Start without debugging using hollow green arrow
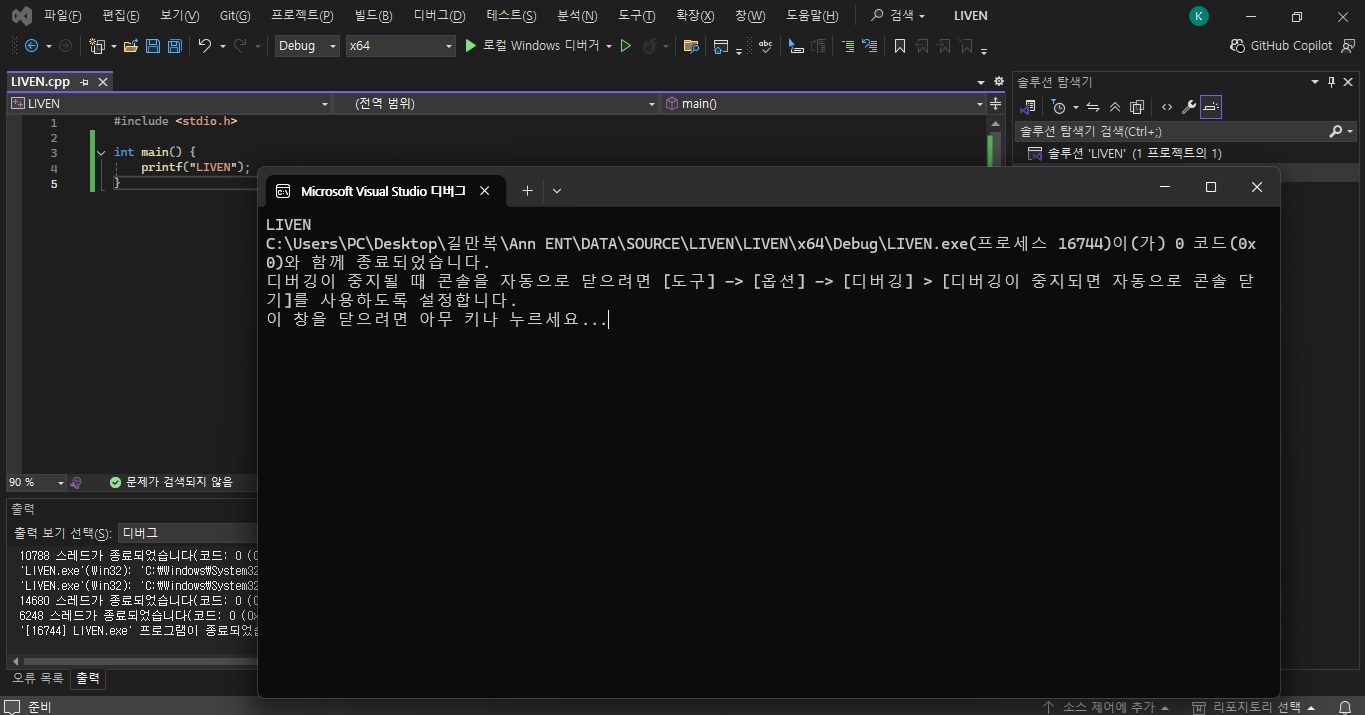 pos(626,46)
